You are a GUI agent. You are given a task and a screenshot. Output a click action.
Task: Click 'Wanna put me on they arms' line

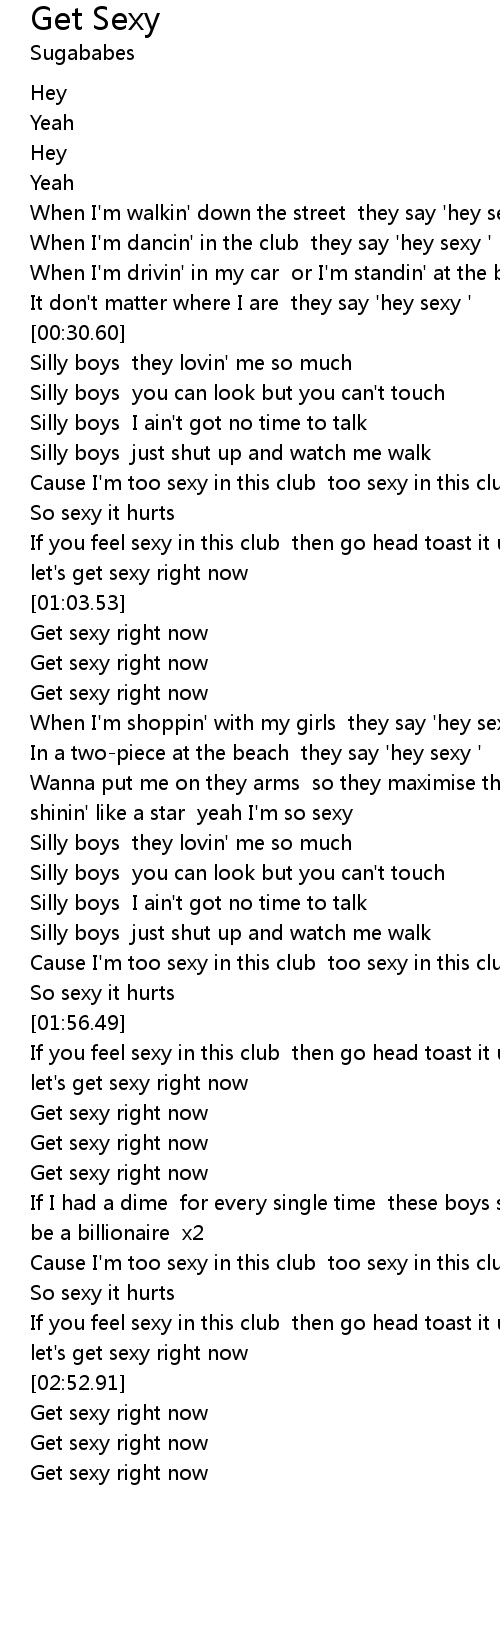click(265, 783)
